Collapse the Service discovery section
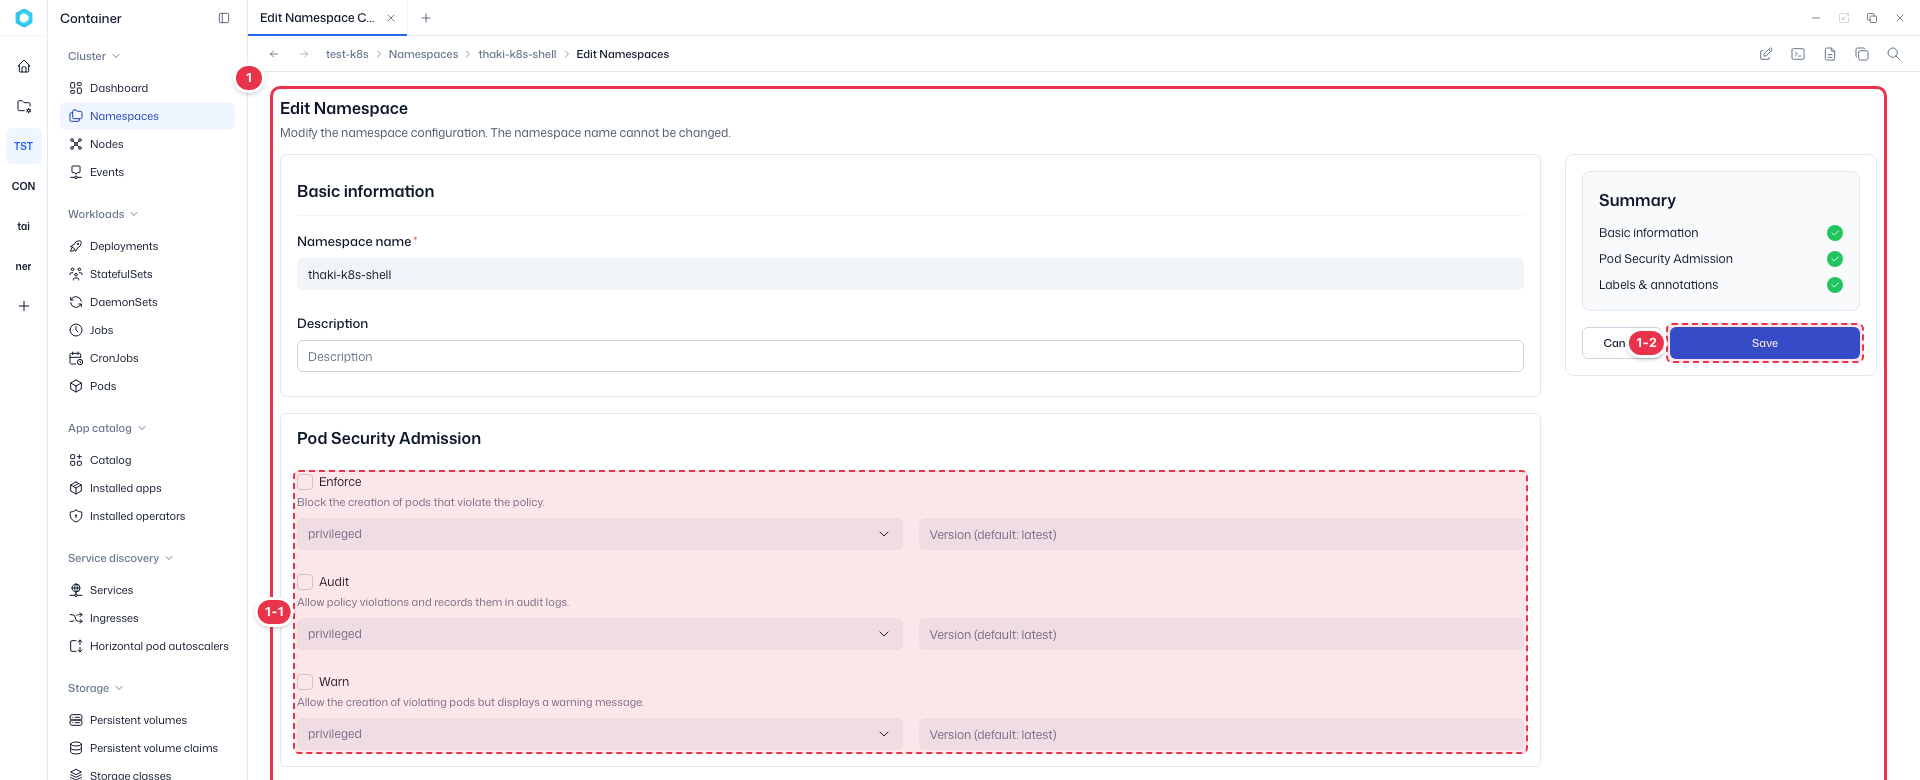1920x780 pixels. [x=120, y=558]
